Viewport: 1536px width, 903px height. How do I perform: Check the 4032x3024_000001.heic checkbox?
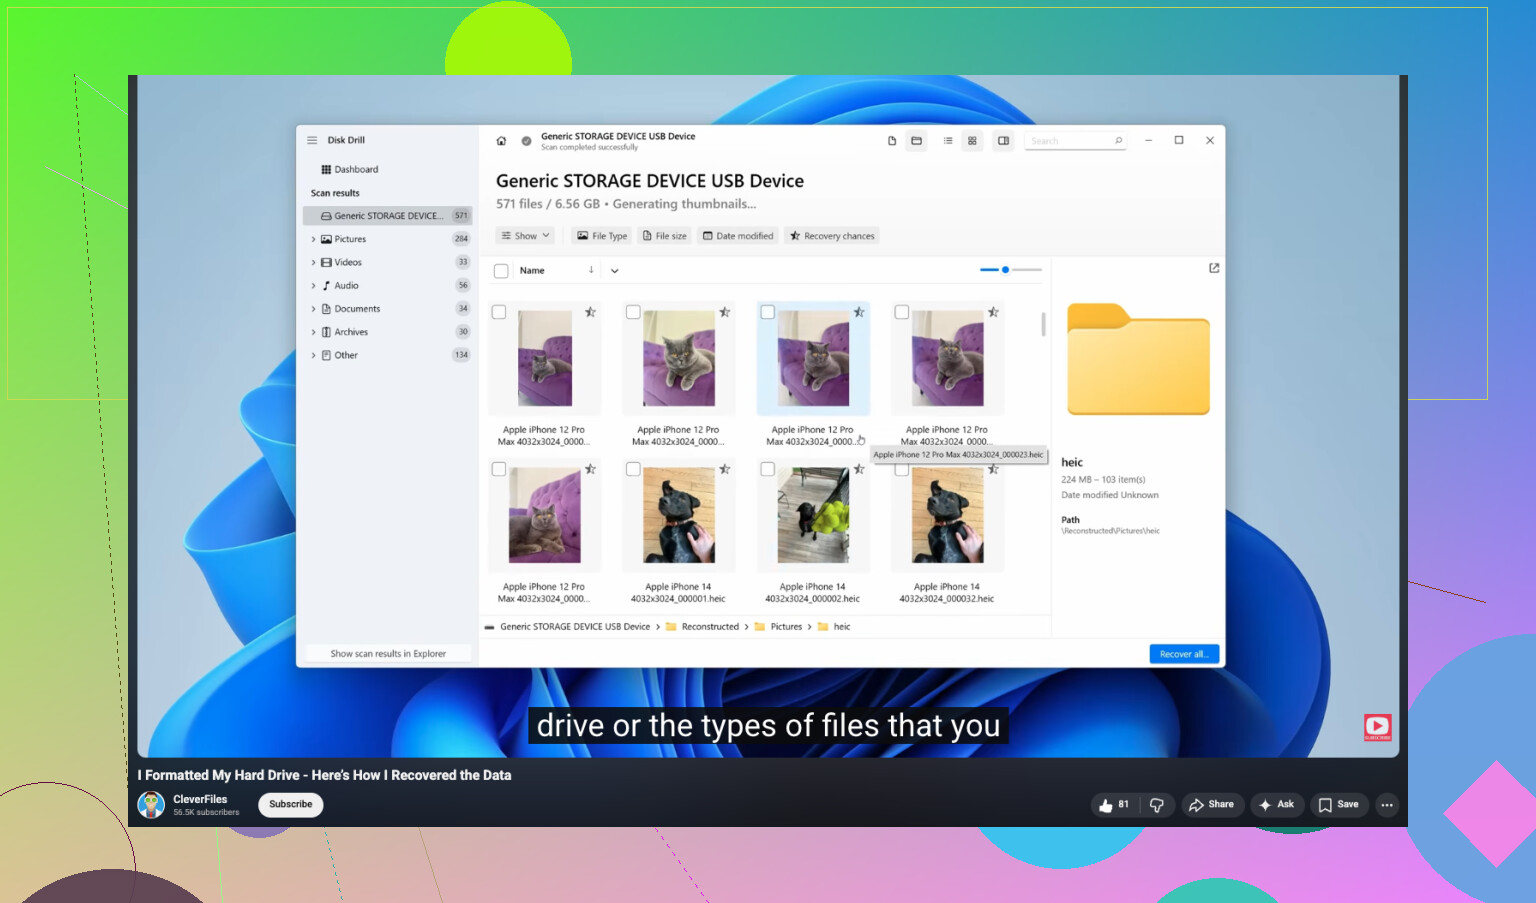pos(633,469)
